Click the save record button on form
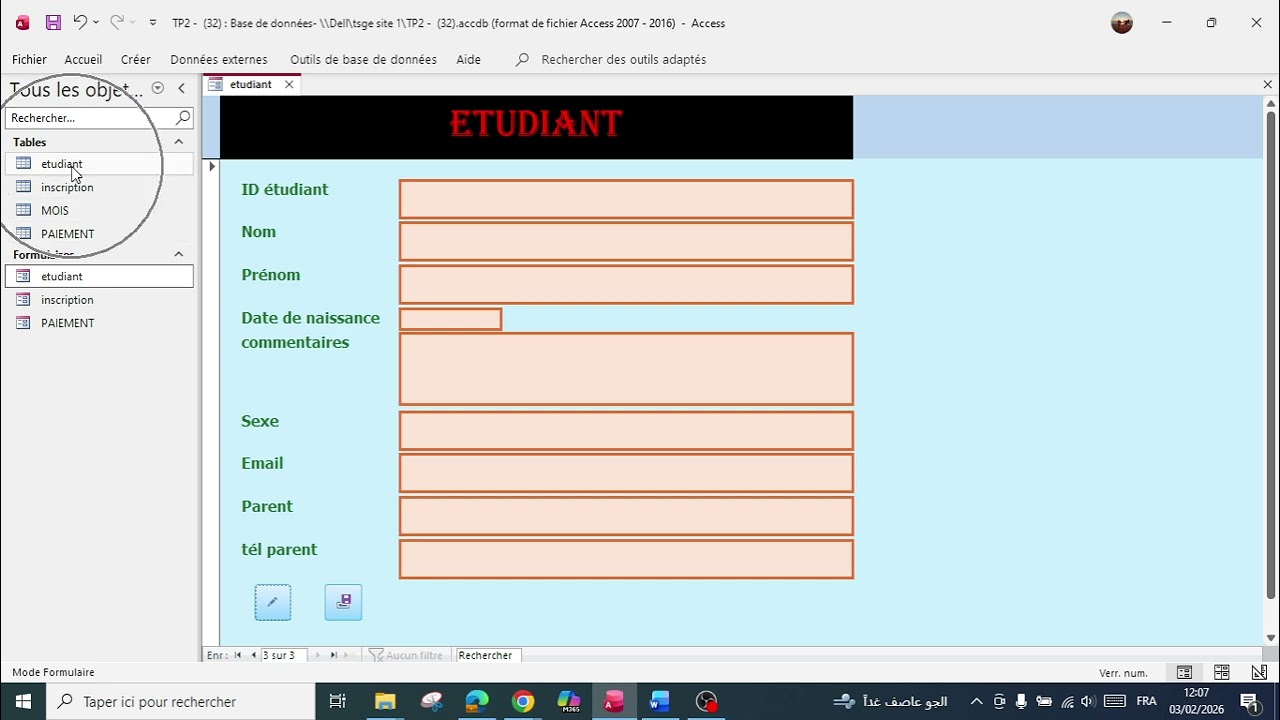Viewport: 1280px width, 720px height. point(343,602)
